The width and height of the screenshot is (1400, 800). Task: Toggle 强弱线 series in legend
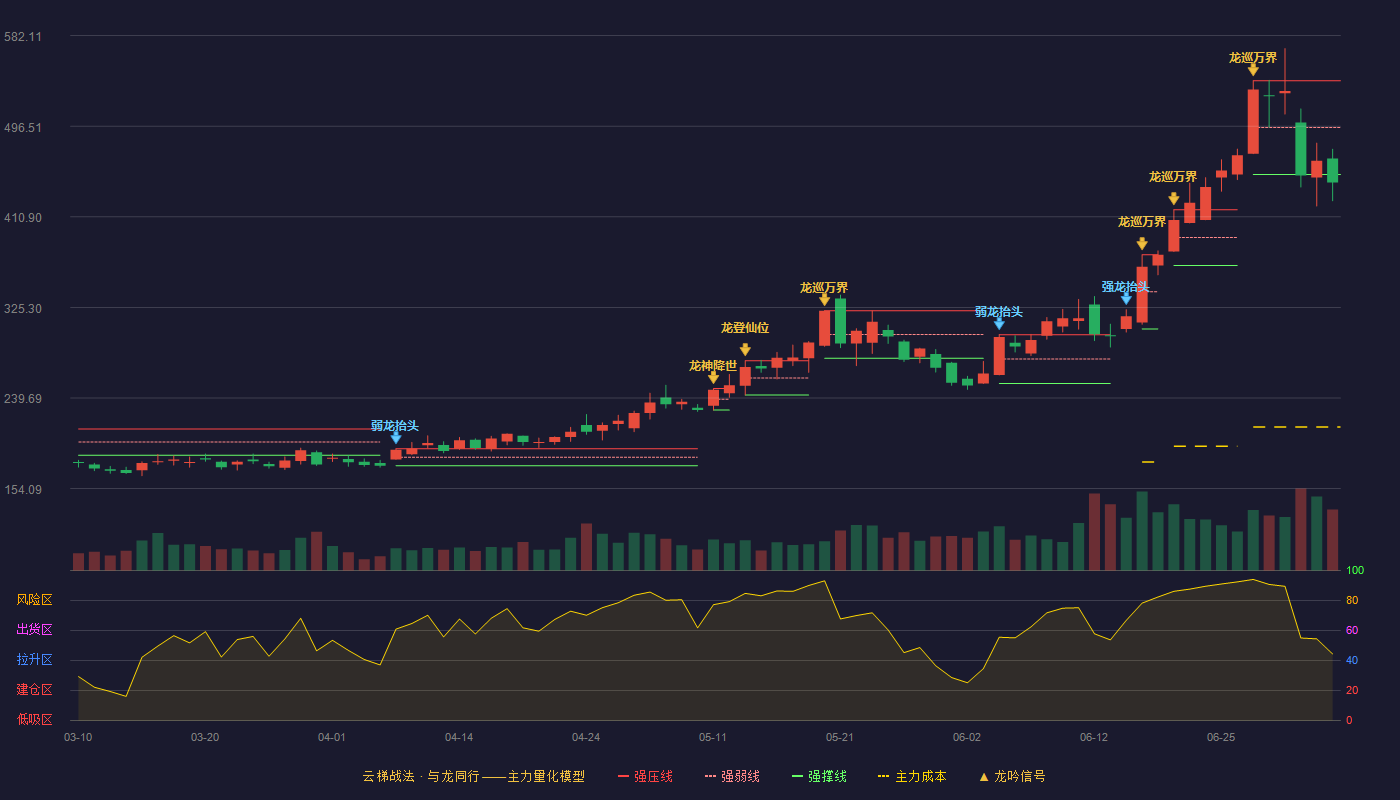(732, 776)
